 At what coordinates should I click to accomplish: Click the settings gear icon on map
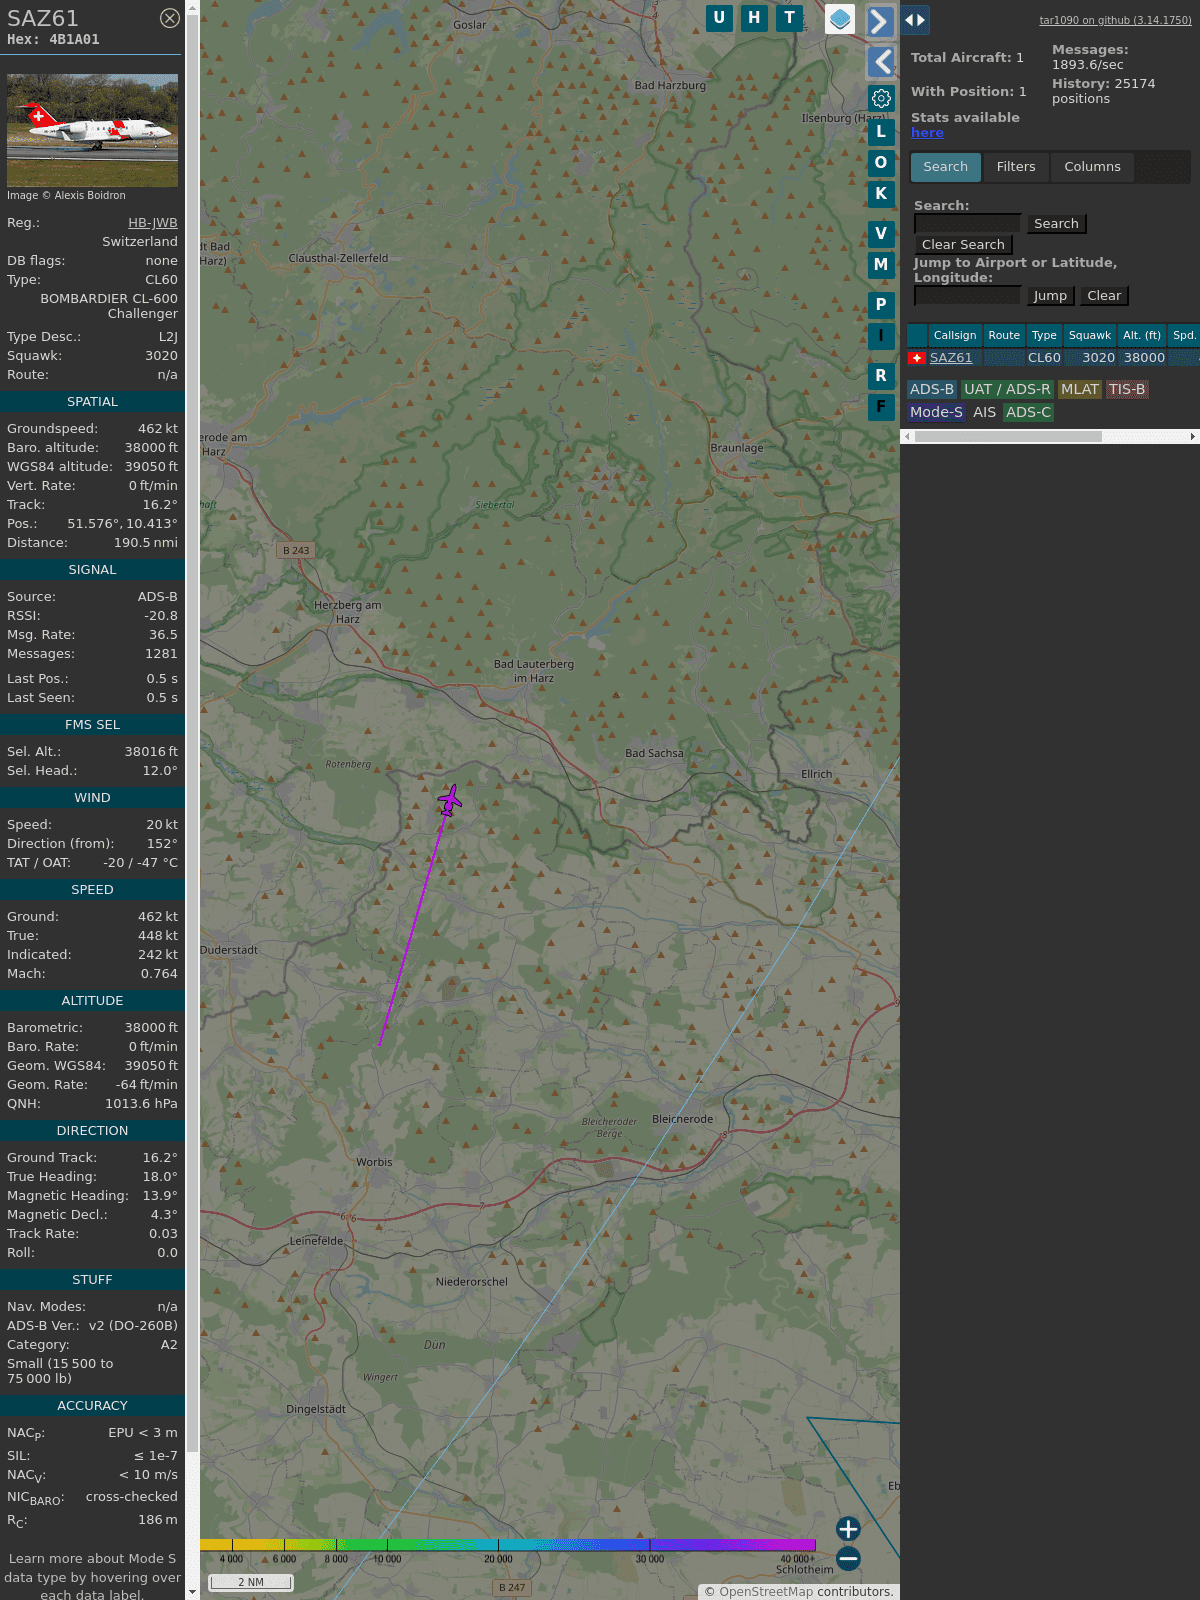pyautogui.click(x=881, y=98)
